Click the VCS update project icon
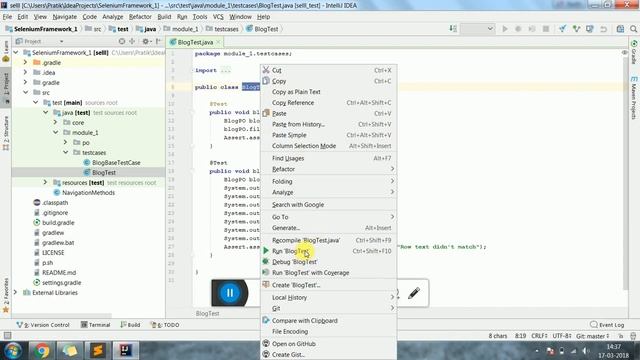The width and height of the screenshot is (640, 360). [x=562, y=29]
